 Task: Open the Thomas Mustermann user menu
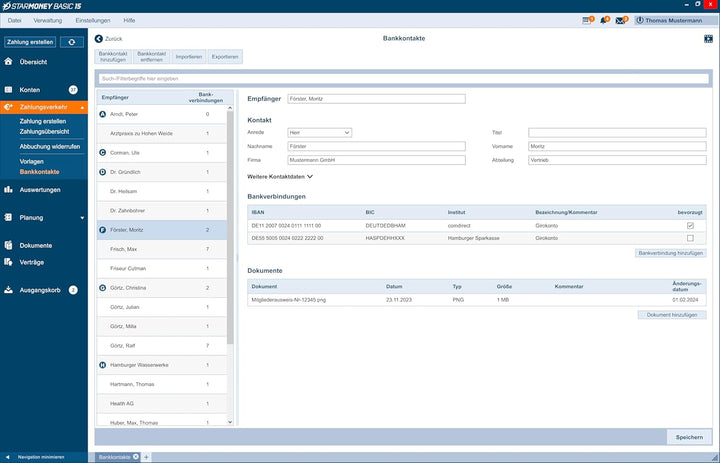click(x=674, y=21)
